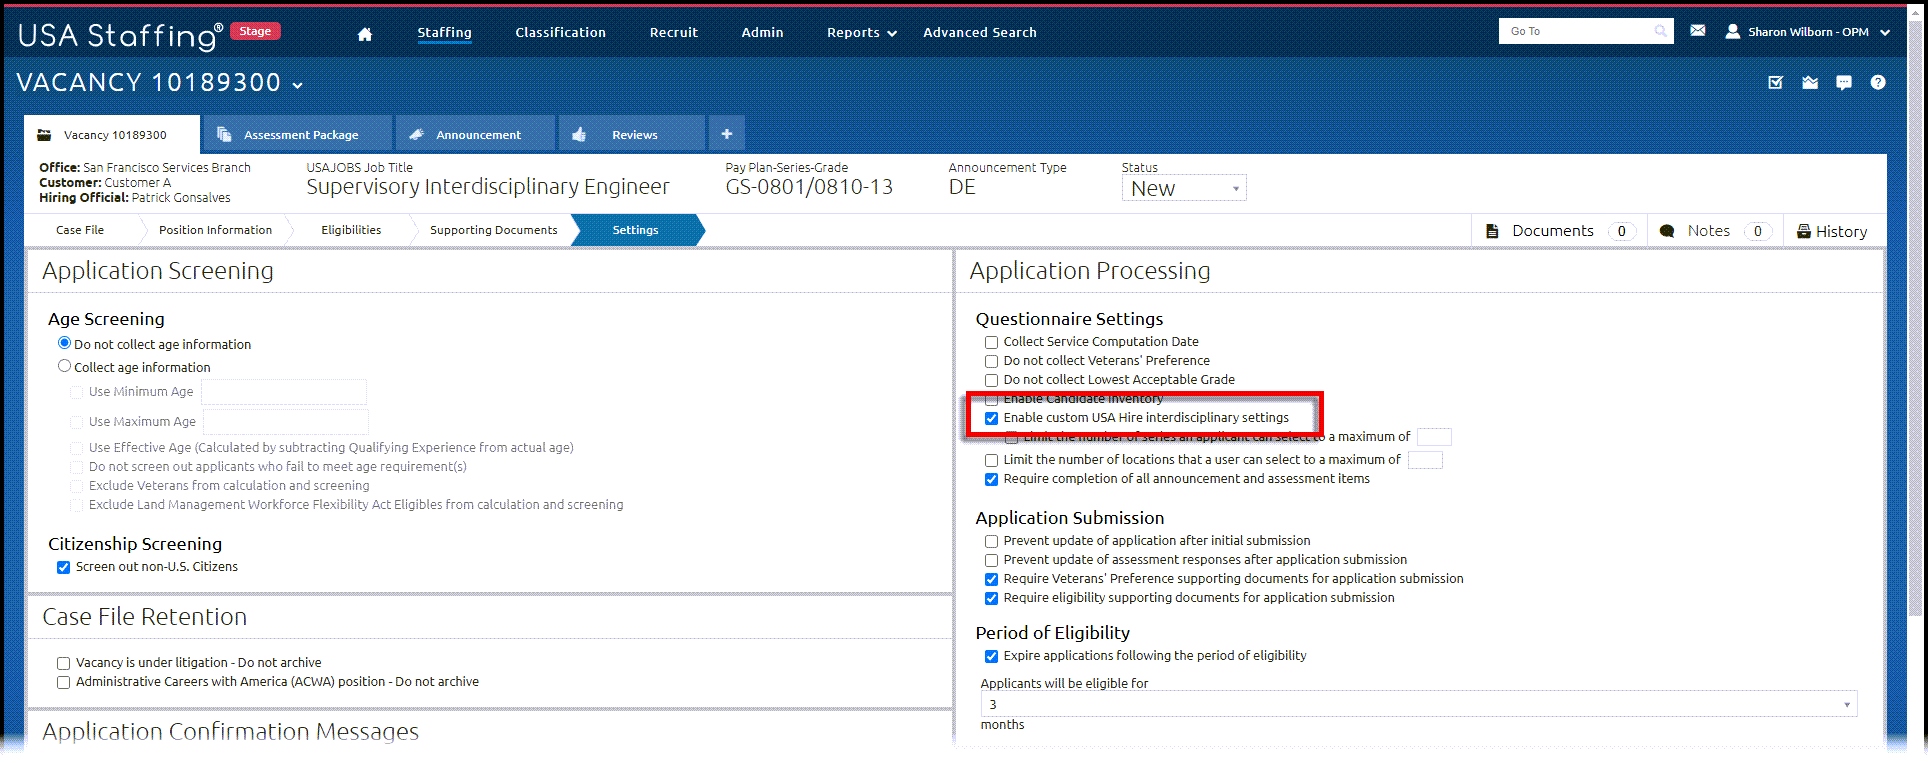Image resolution: width=1928 pixels, height=763 pixels.
Task: Click the checklist icon in header
Action: (x=1776, y=83)
